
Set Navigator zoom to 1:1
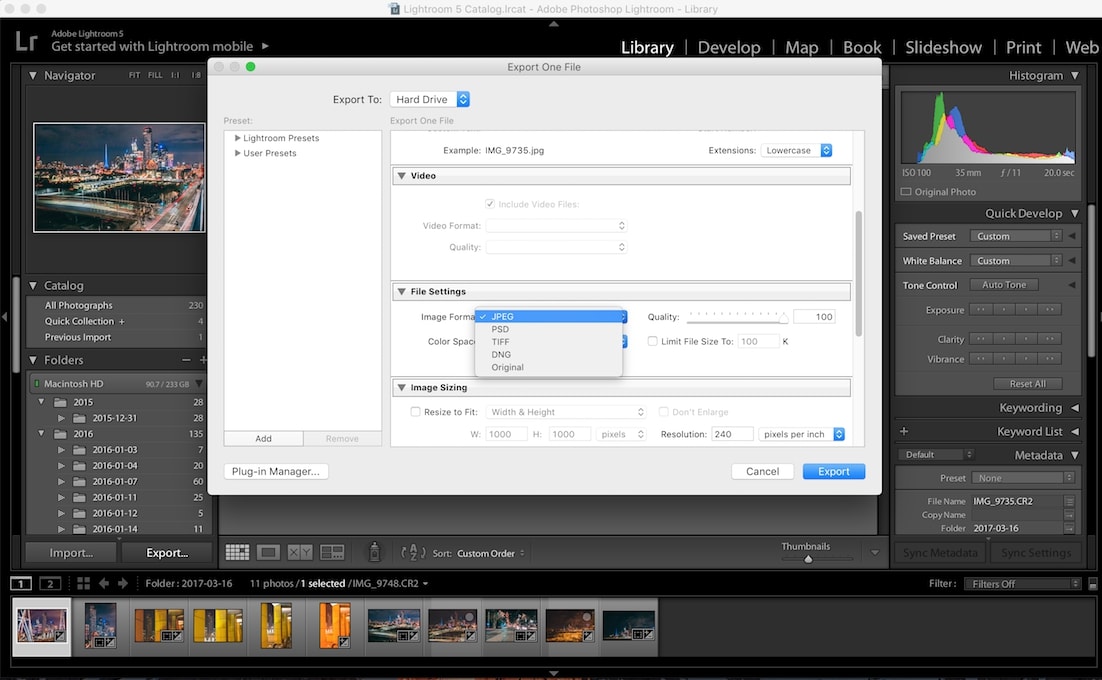(x=175, y=75)
